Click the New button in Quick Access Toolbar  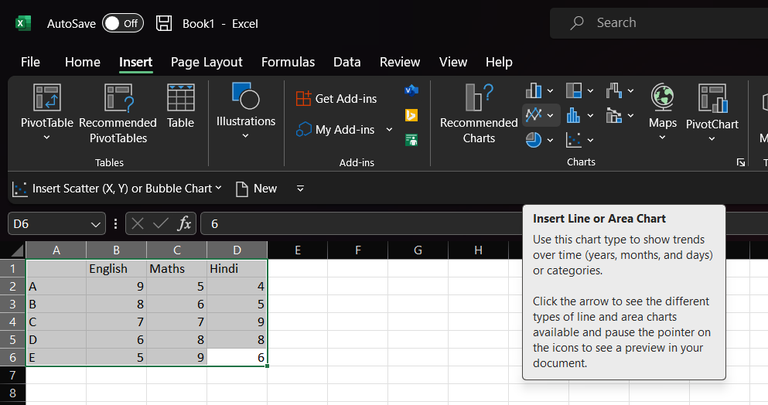(256, 188)
